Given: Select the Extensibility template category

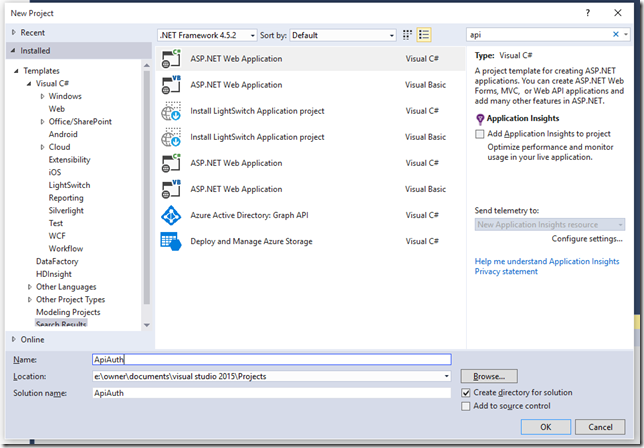Looking at the screenshot, I should click(x=69, y=160).
